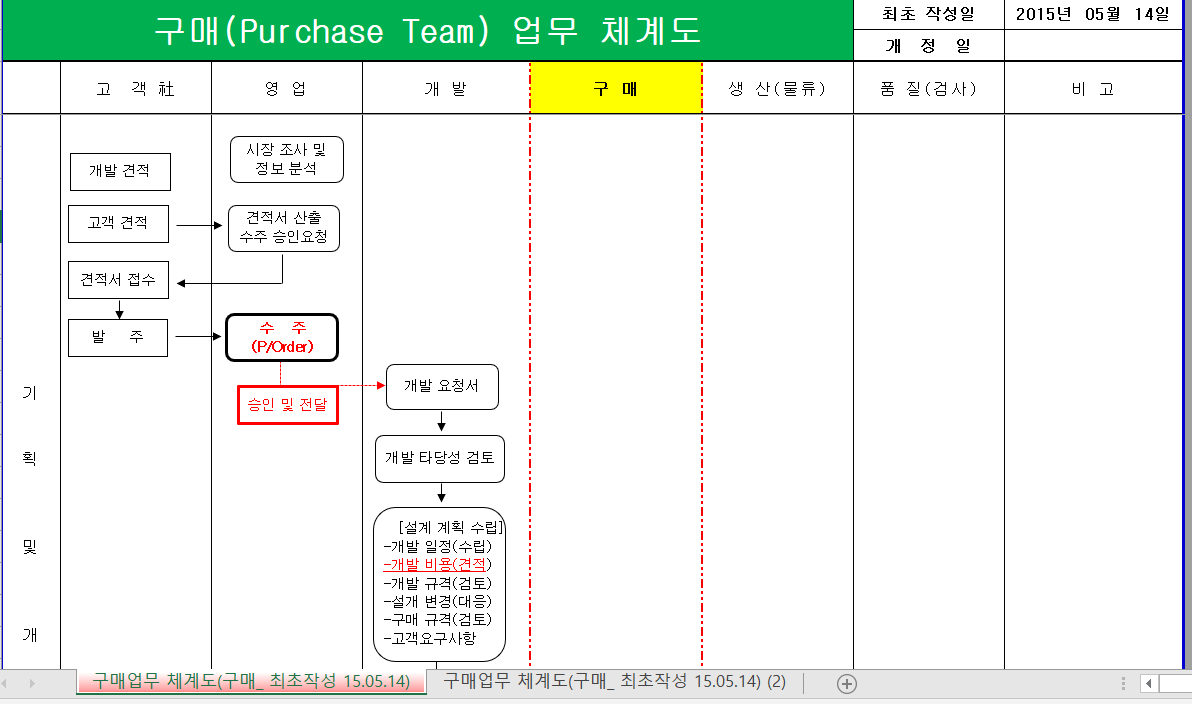The image size is (1192, 704).
Task: Select the 개발 견적 flowchart box
Action: click(120, 172)
